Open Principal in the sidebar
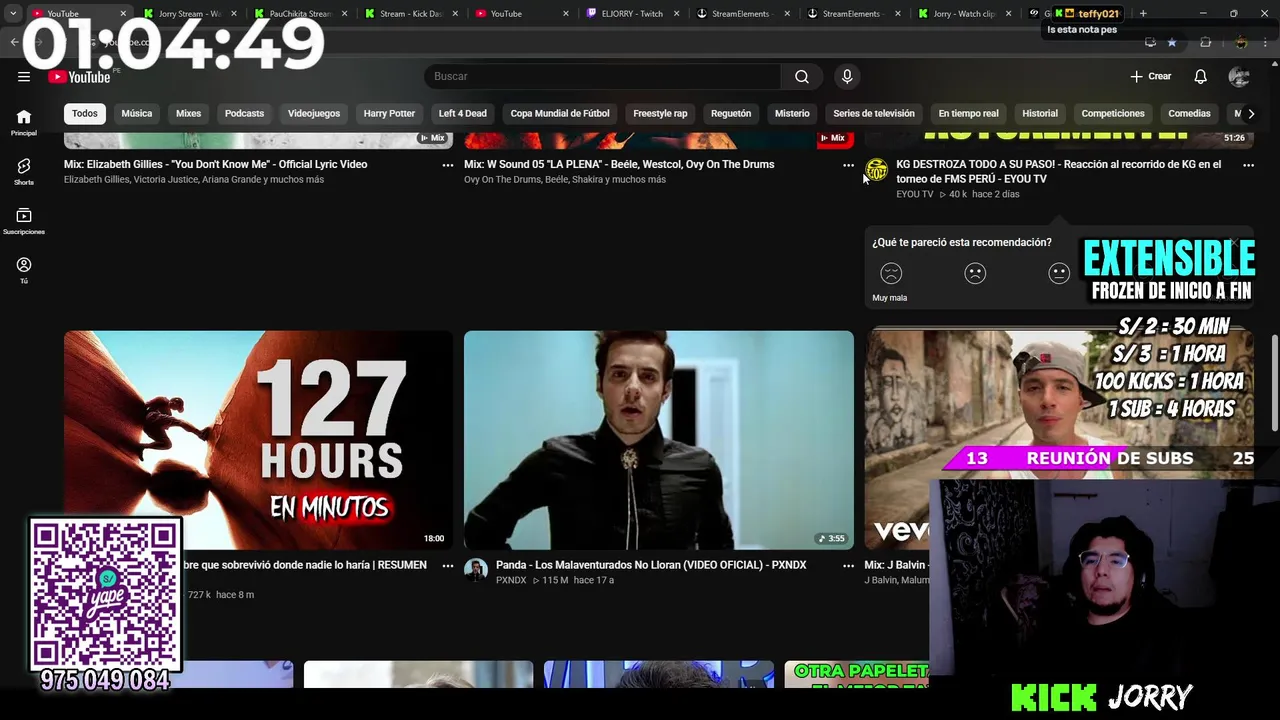This screenshot has width=1280, height=720. 24,122
